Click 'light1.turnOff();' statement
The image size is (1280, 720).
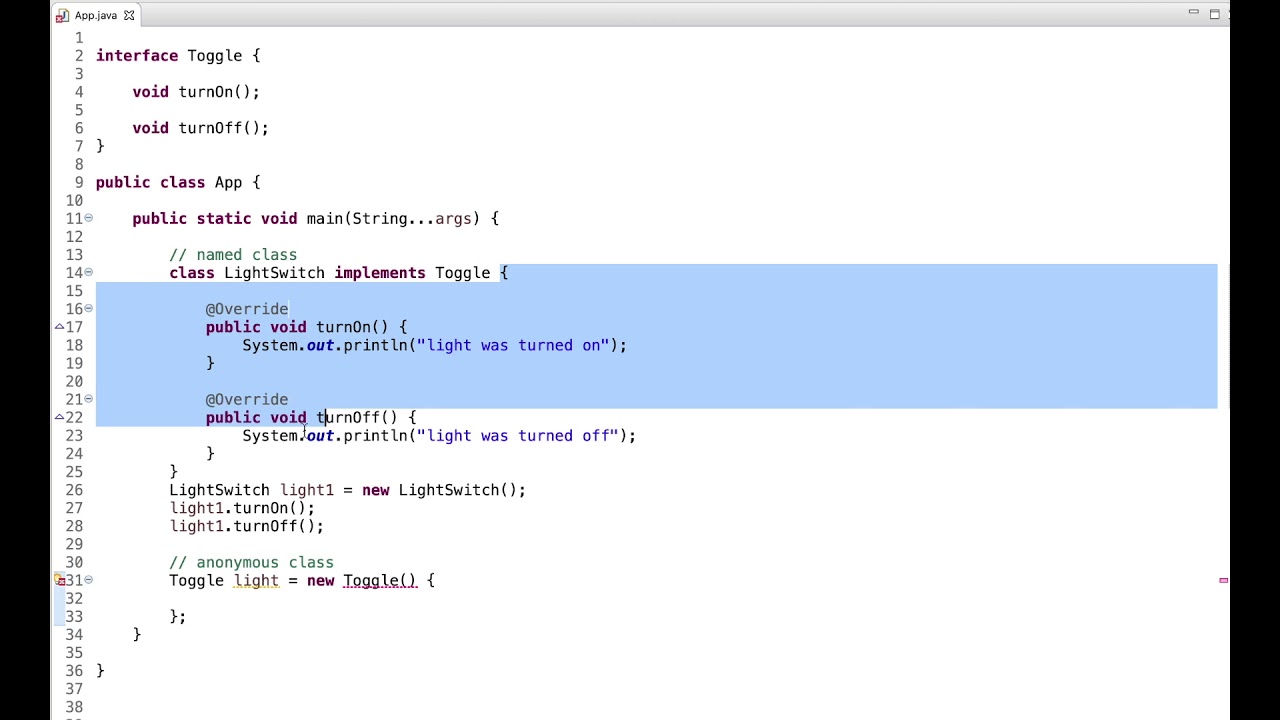tap(247, 526)
